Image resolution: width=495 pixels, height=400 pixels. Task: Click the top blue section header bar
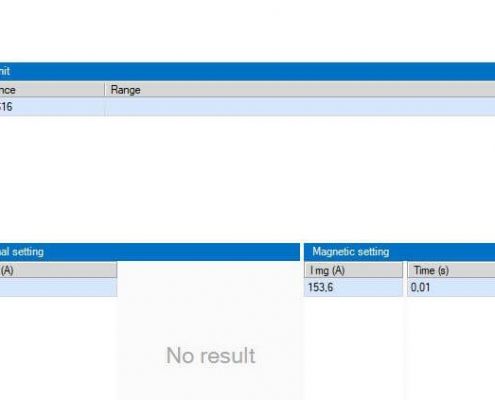point(247,71)
